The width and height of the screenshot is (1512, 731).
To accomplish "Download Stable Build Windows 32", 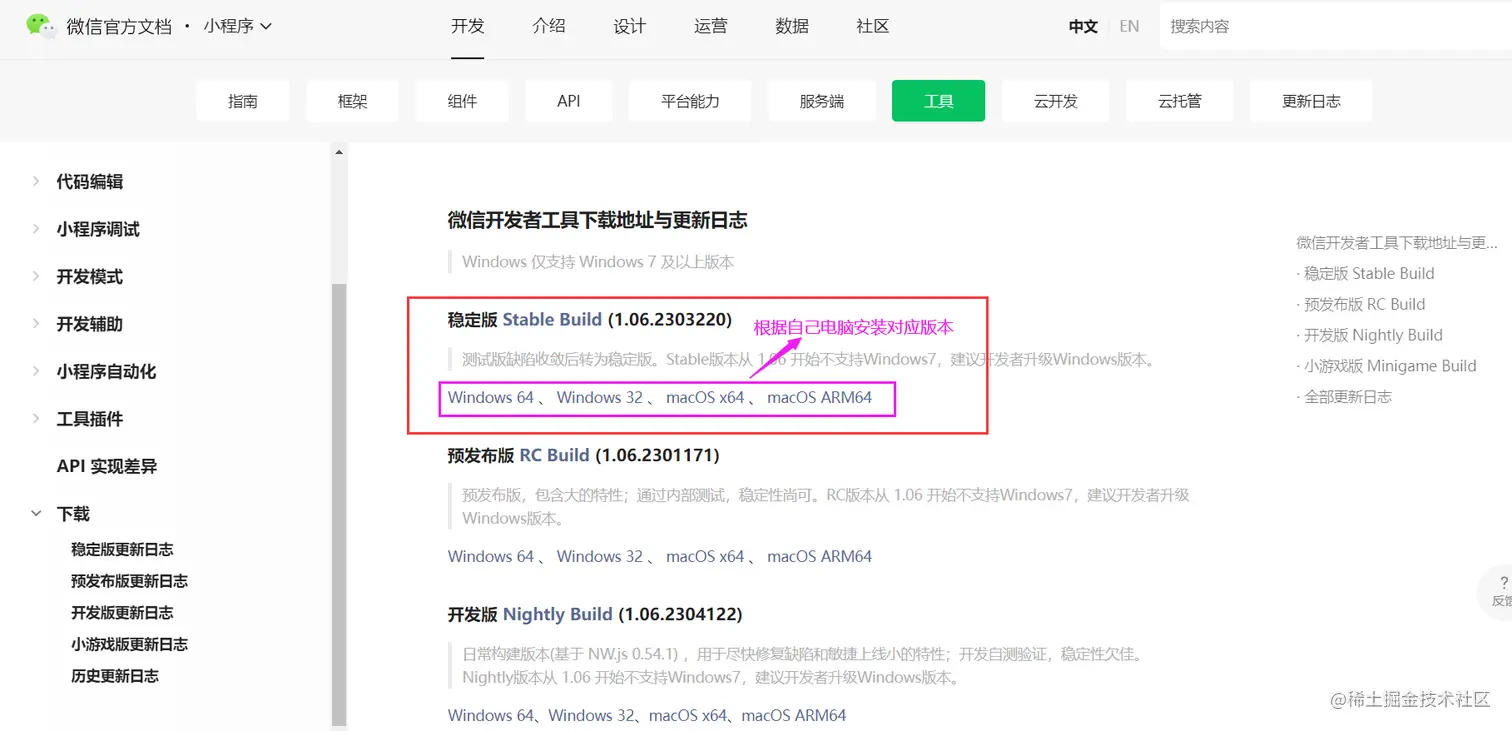I will [600, 397].
